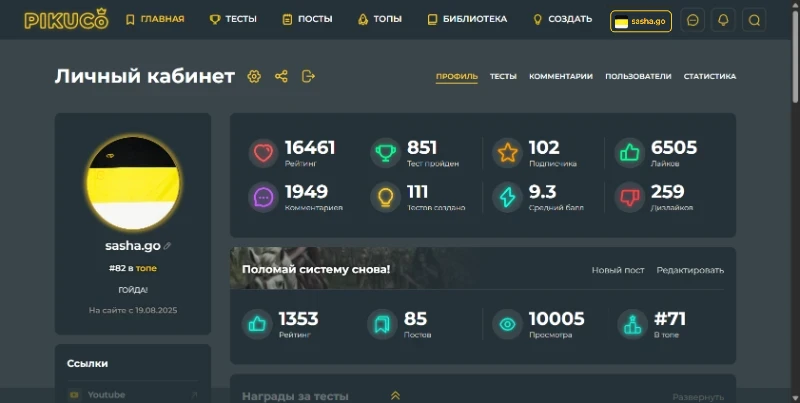The width and height of the screenshot is (800, 403).
Task: Go to ГЛАВНАЯ in the top navigation
Action: 155,19
